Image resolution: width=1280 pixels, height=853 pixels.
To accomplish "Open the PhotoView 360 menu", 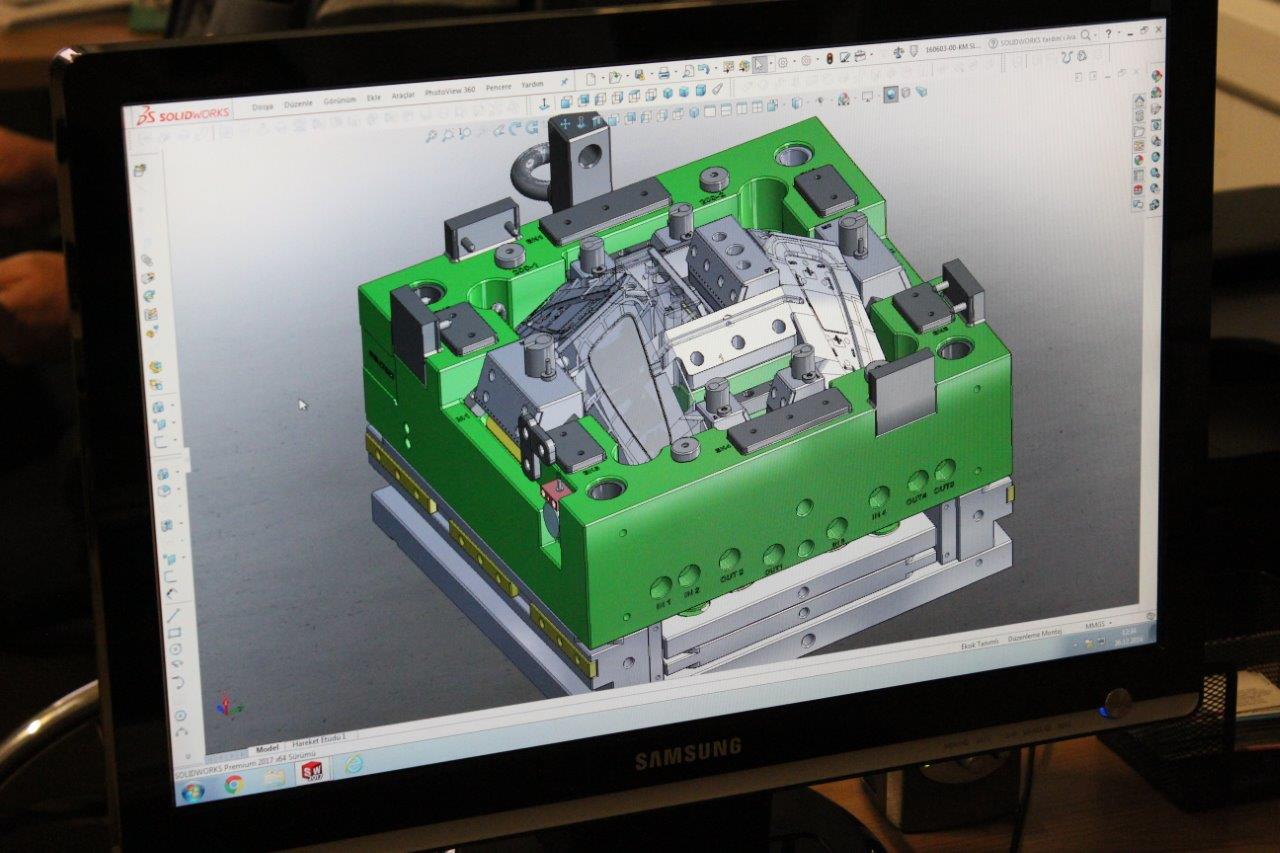I will pyautogui.click(x=450, y=91).
